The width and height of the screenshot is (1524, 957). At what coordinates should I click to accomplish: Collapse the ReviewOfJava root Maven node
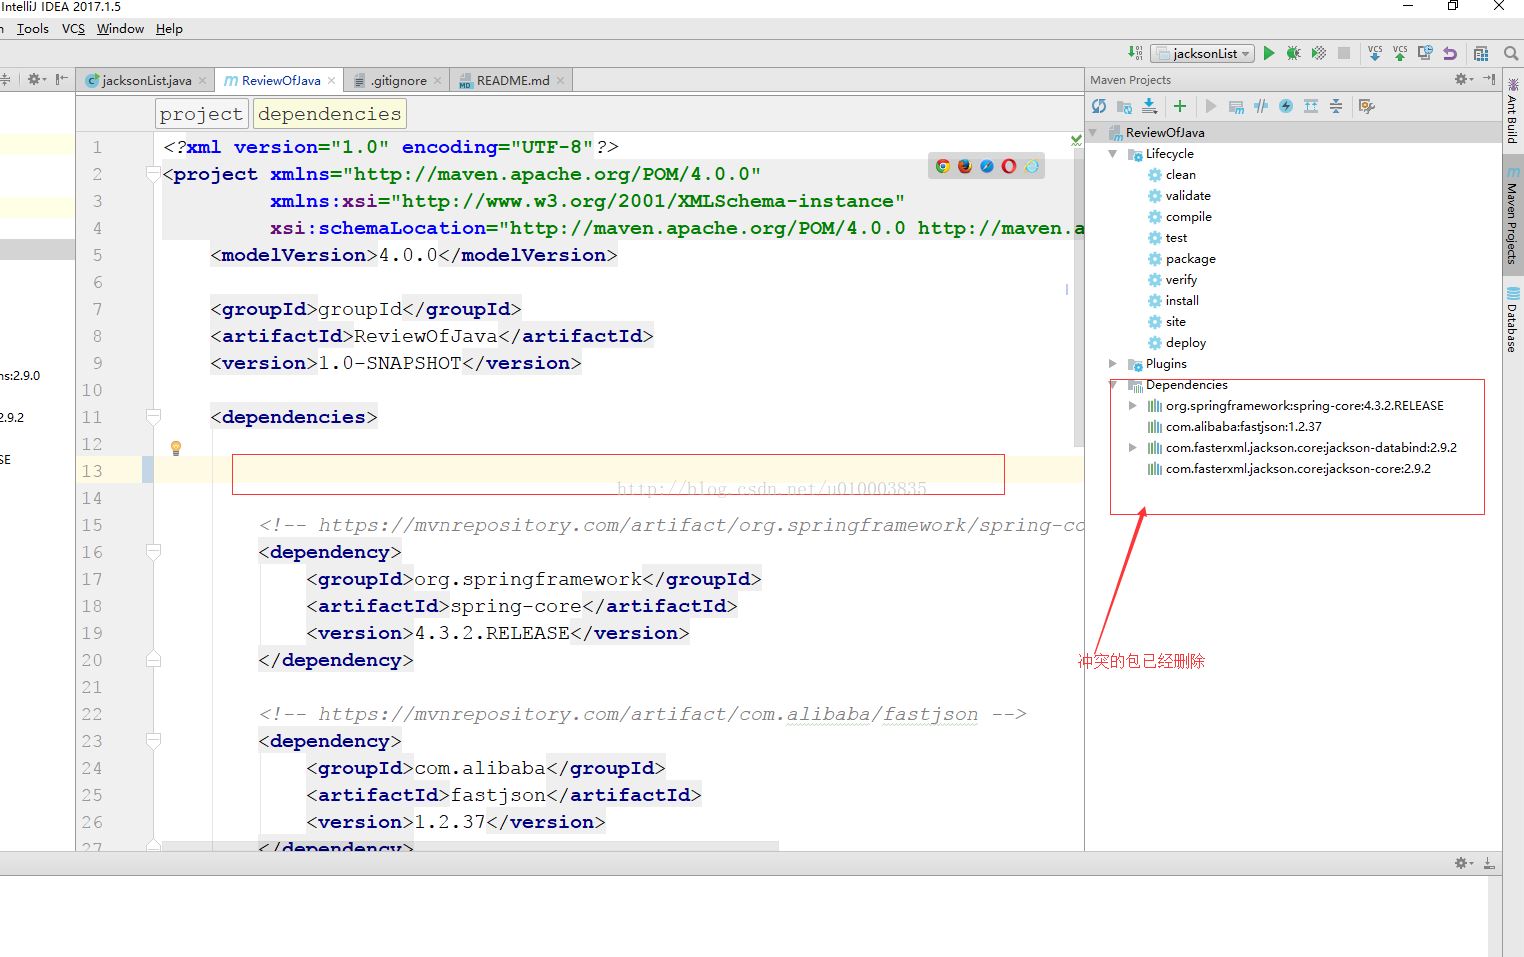pyautogui.click(x=1093, y=132)
